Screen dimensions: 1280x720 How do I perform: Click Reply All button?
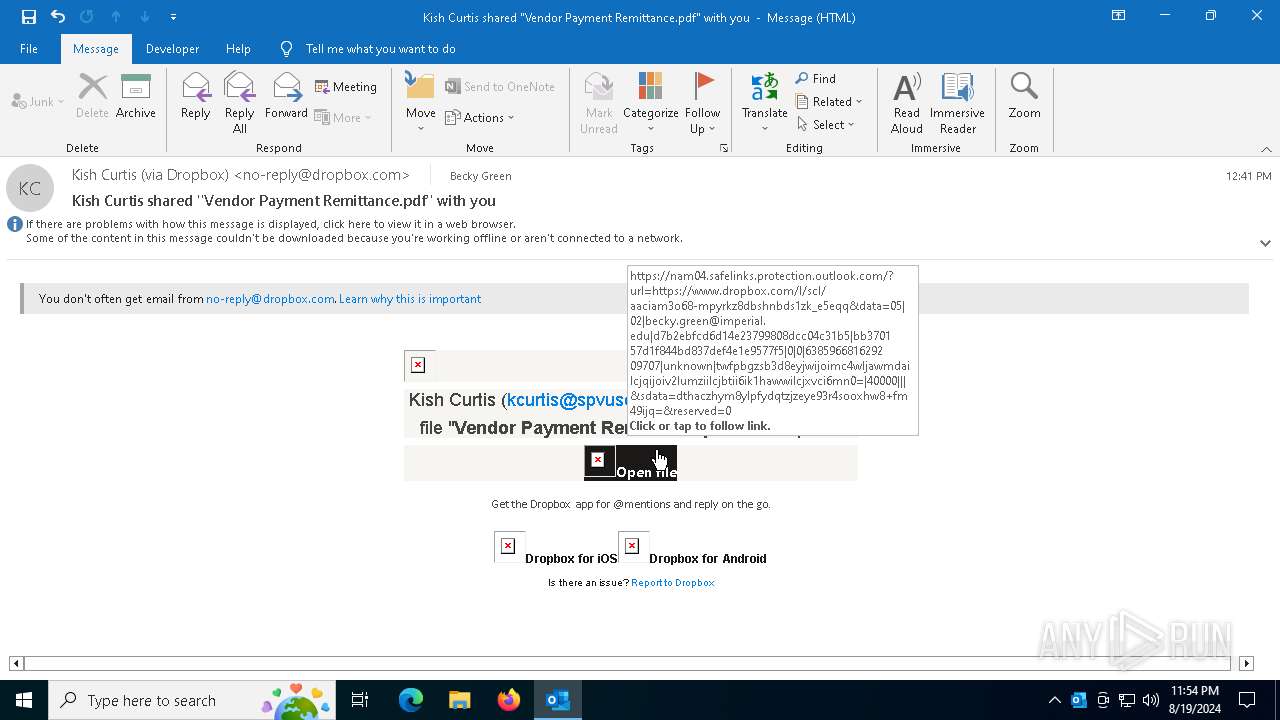(240, 102)
